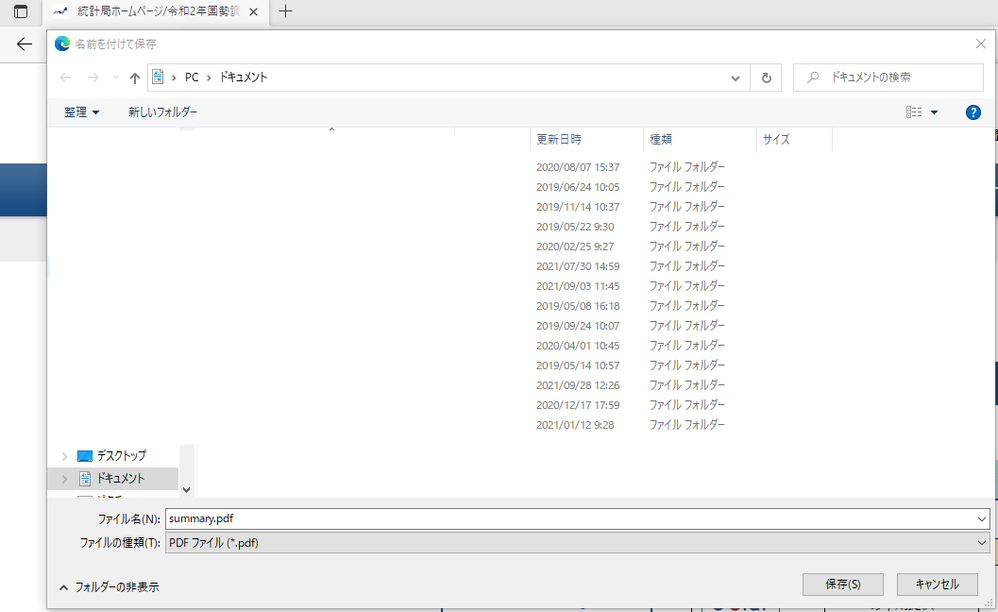Select the folder dated 2019/09/24 10:07
This screenshot has height=612, width=998.
click(577, 326)
